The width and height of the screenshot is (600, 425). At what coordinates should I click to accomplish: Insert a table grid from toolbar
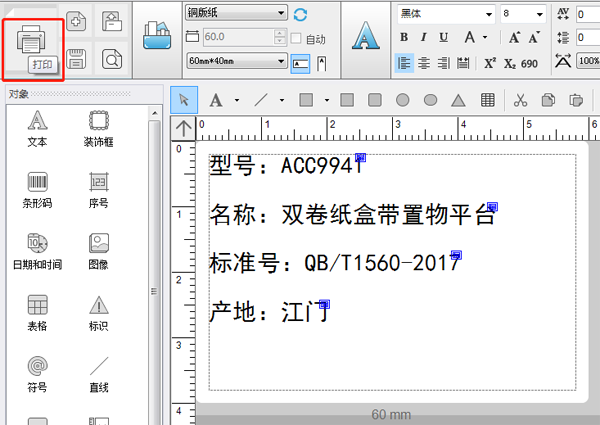(x=488, y=100)
